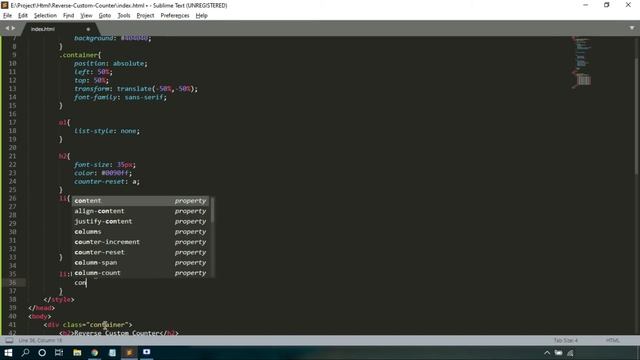Choose 'counter-reset' autocomplete suggestion
This screenshot has width=640, height=360.
click(140, 252)
